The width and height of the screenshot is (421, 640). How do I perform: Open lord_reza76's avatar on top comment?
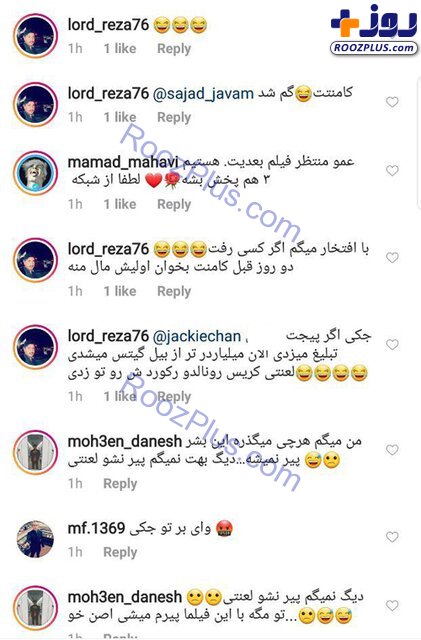tap(36, 36)
